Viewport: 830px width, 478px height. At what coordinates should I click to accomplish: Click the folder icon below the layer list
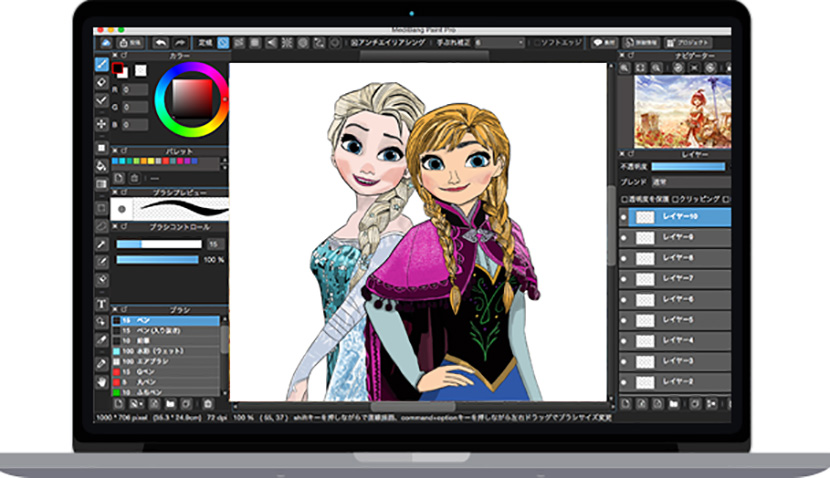point(673,404)
